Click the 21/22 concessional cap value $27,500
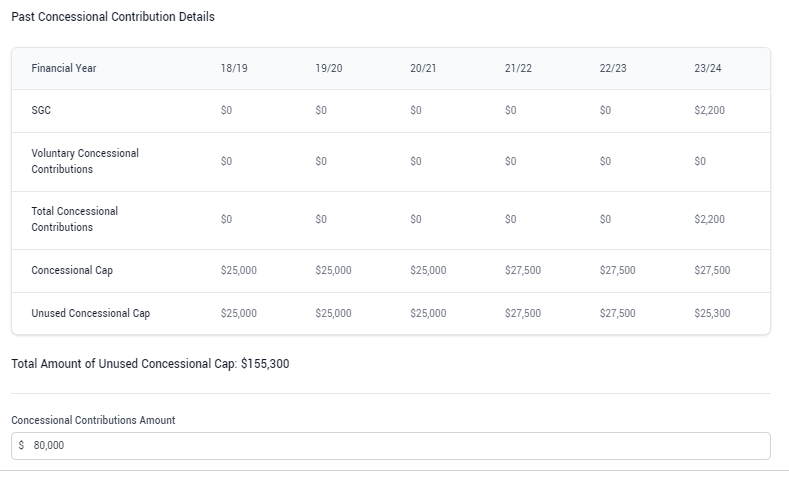The width and height of the screenshot is (789, 484). point(523,270)
